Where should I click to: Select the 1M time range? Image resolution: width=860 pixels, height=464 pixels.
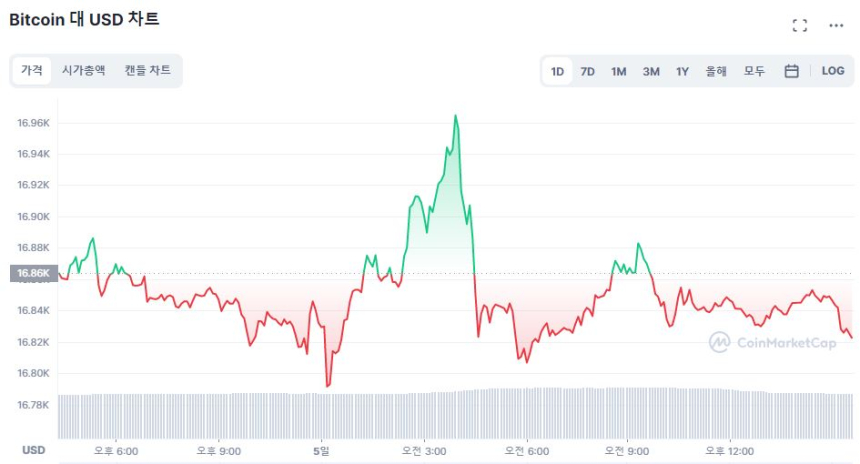click(619, 71)
